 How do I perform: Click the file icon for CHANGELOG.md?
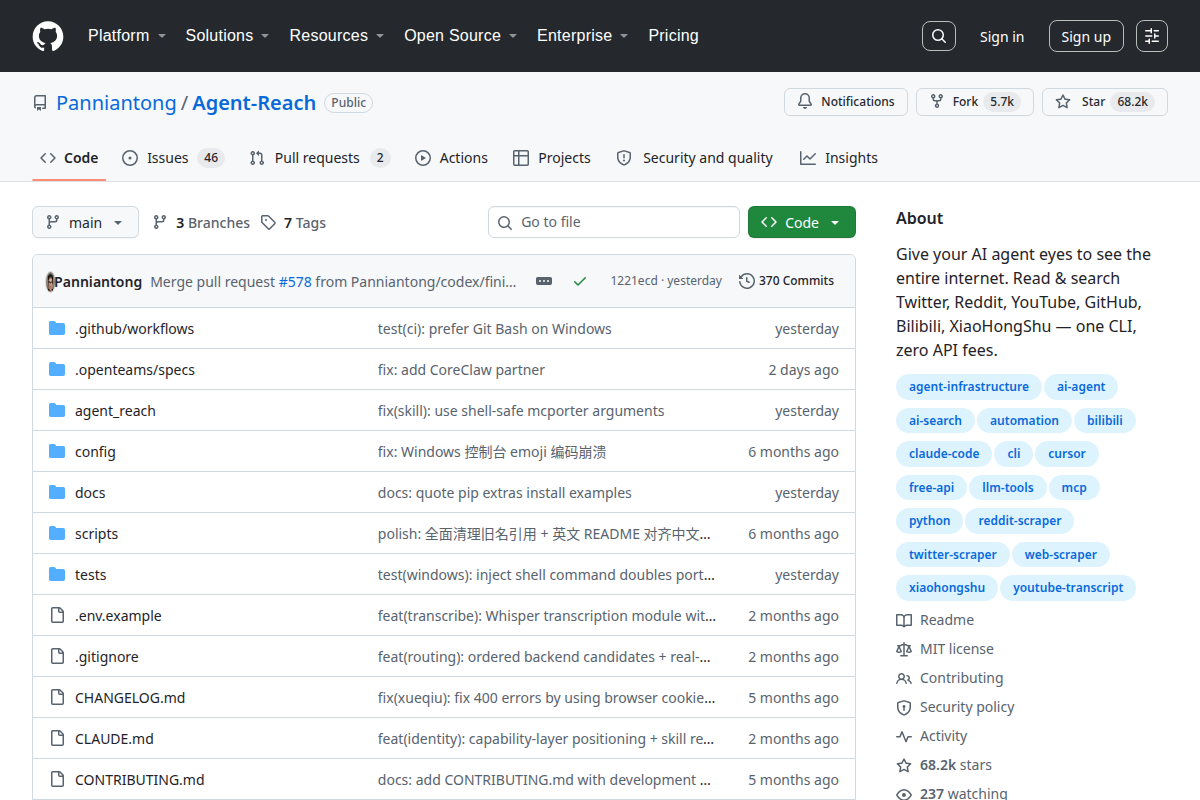pyautogui.click(x=57, y=698)
